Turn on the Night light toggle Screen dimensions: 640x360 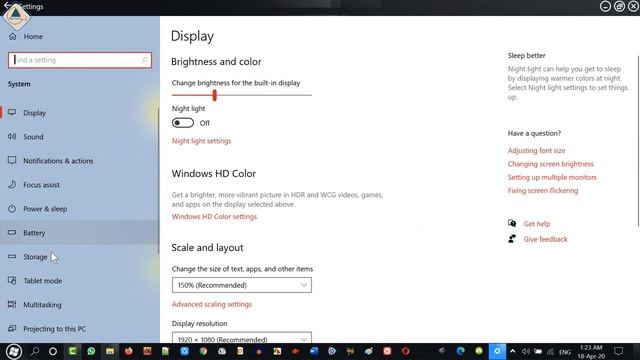pyautogui.click(x=182, y=123)
